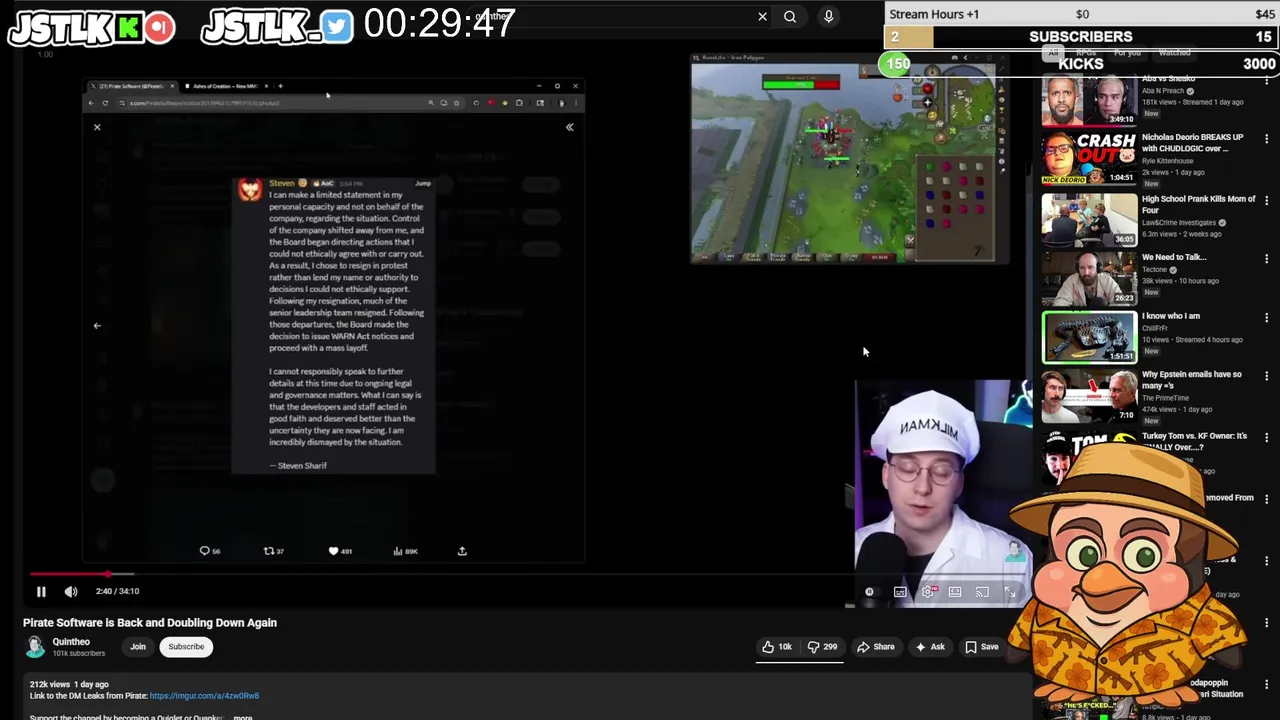This screenshot has width=1280, height=720.
Task: Click title 'Why Epstein emails have so many ='s'
Action: coord(1191,380)
